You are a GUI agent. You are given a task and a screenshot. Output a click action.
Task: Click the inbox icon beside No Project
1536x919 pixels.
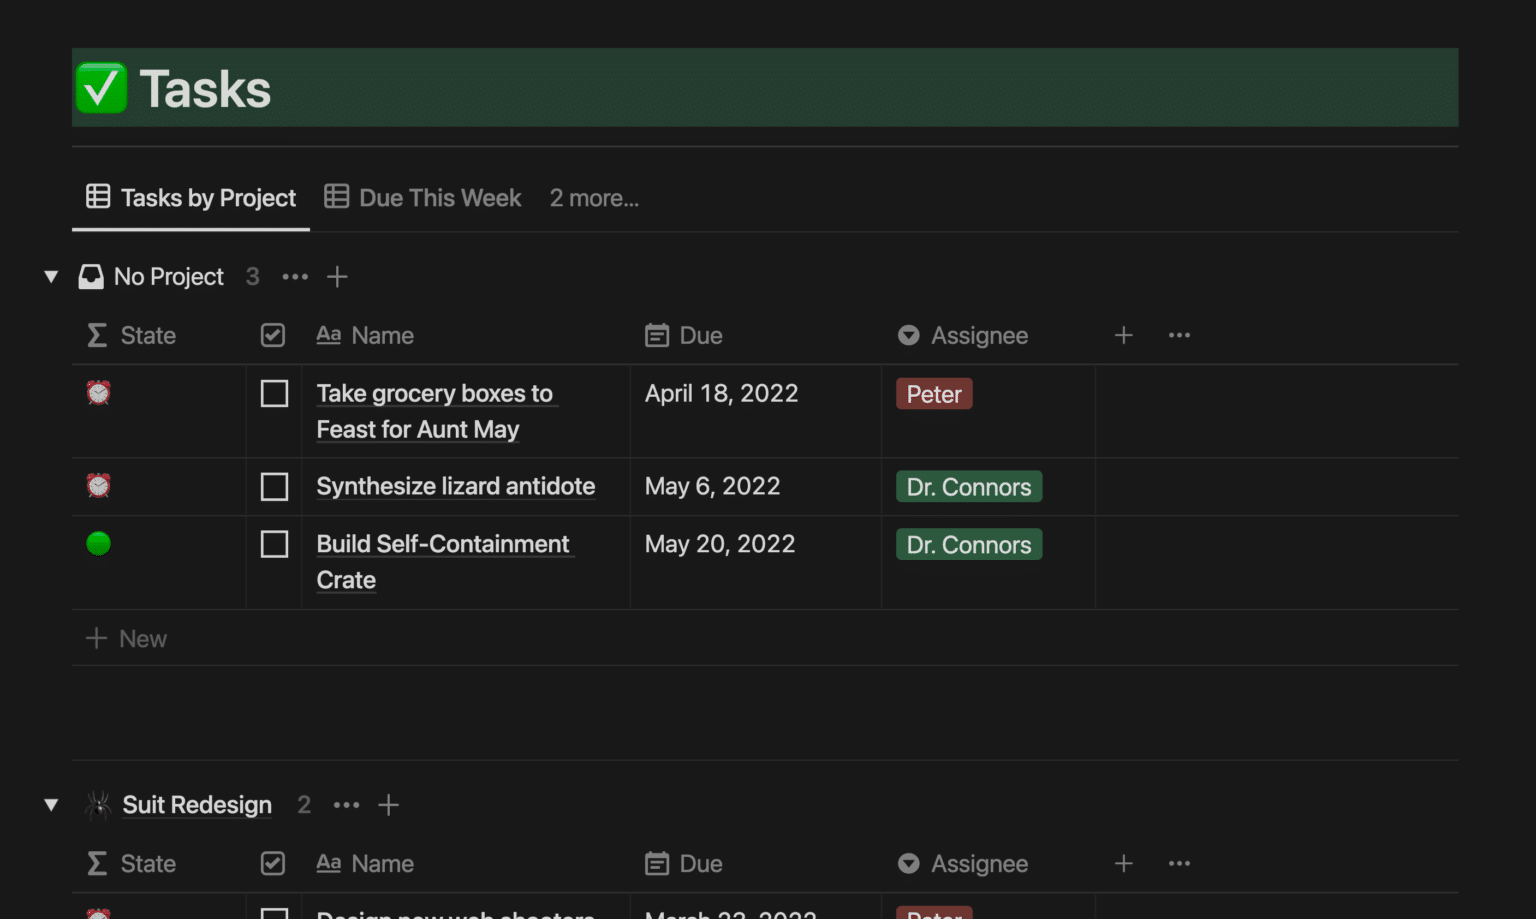(x=91, y=276)
